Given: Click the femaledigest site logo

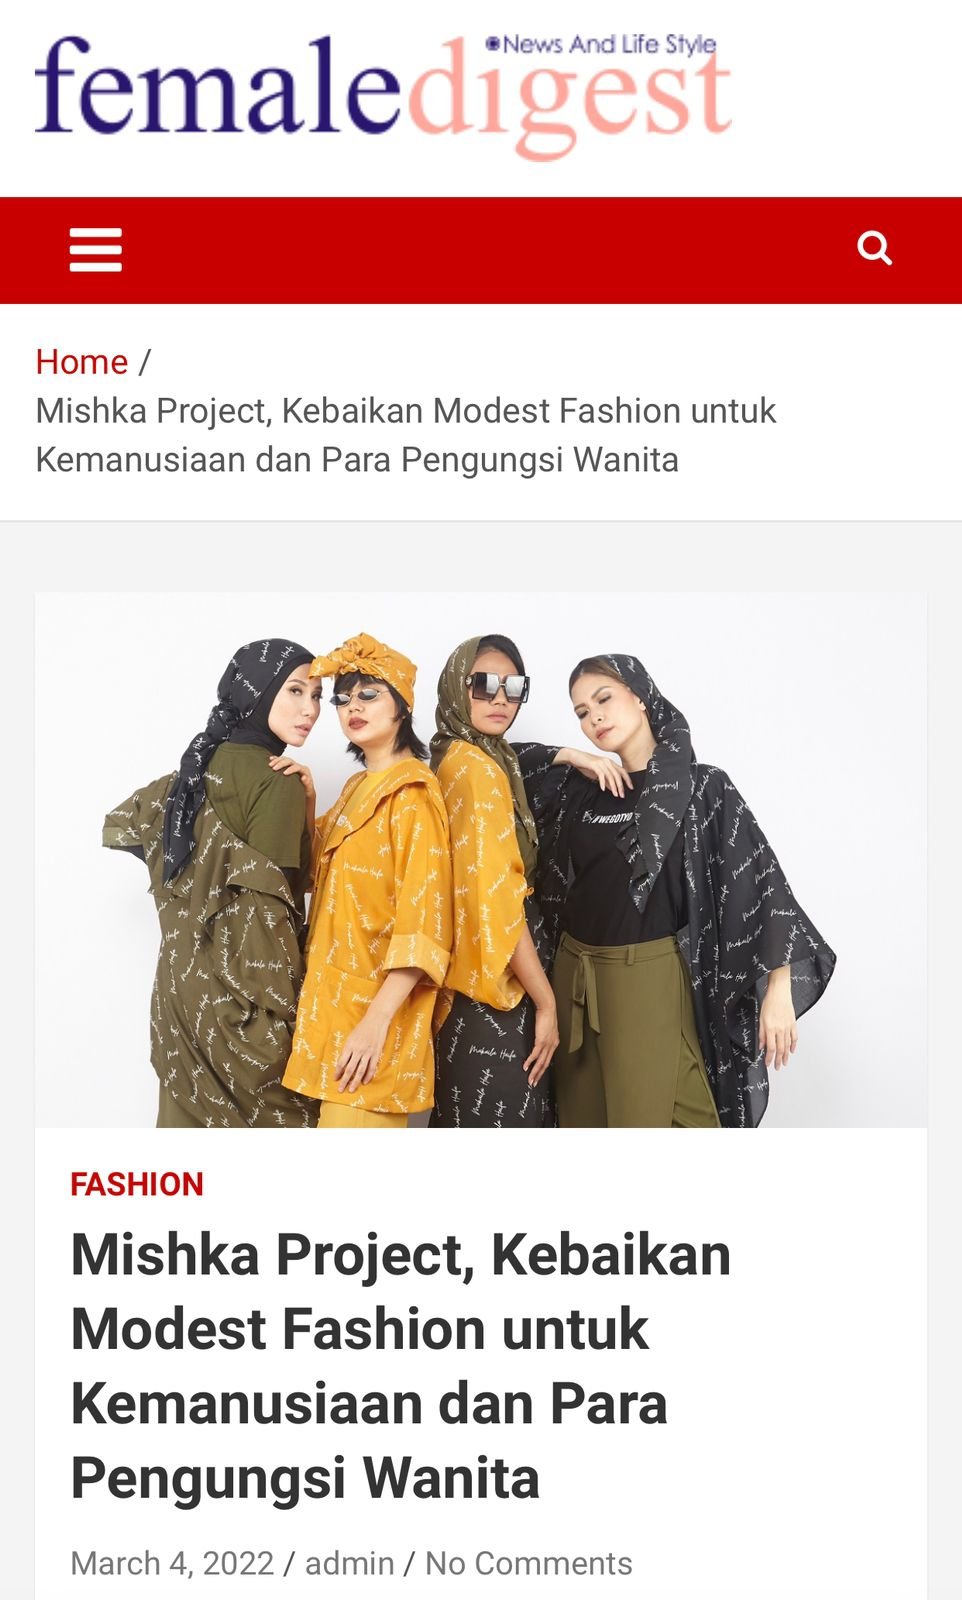Looking at the screenshot, I should pyautogui.click(x=384, y=96).
